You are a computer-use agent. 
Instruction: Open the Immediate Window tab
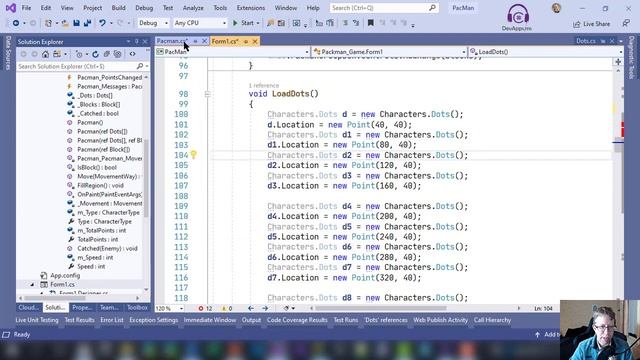tap(210, 320)
